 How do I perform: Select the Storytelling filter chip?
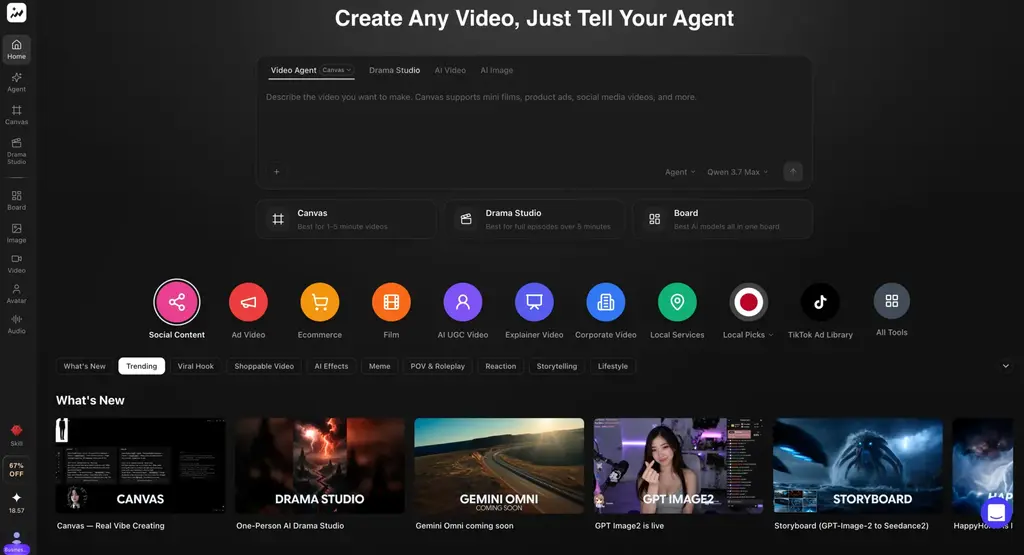coord(557,366)
